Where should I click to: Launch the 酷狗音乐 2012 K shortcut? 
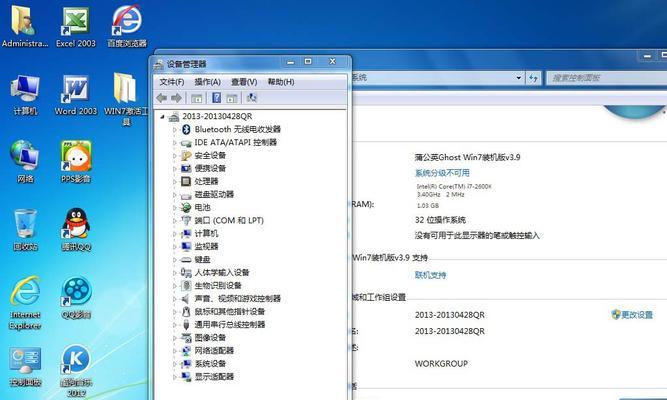[x=76, y=371]
